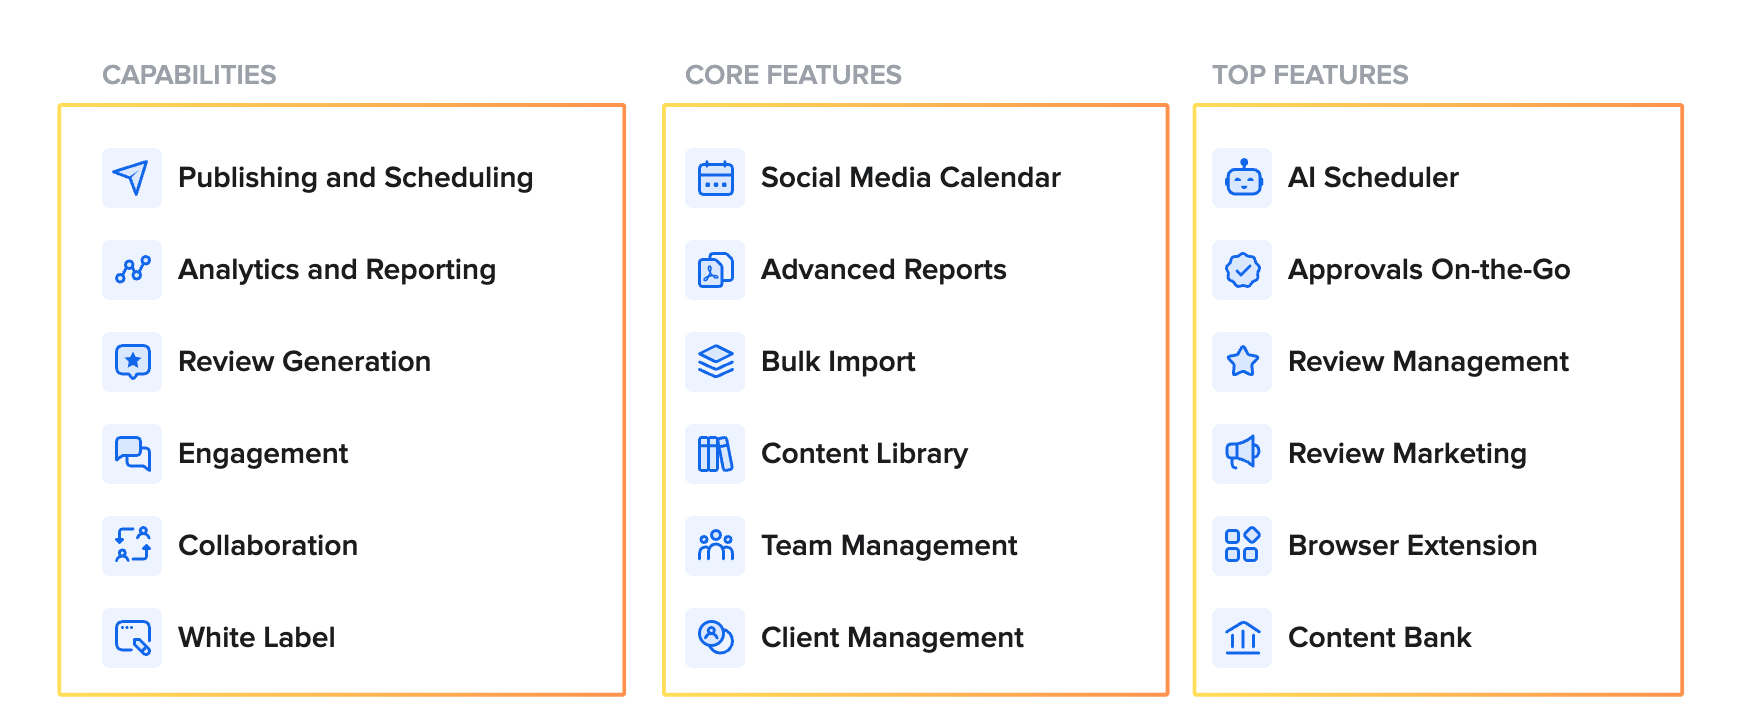
Task: Click the AI Scheduler robot icon
Action: pos(1242,178)
